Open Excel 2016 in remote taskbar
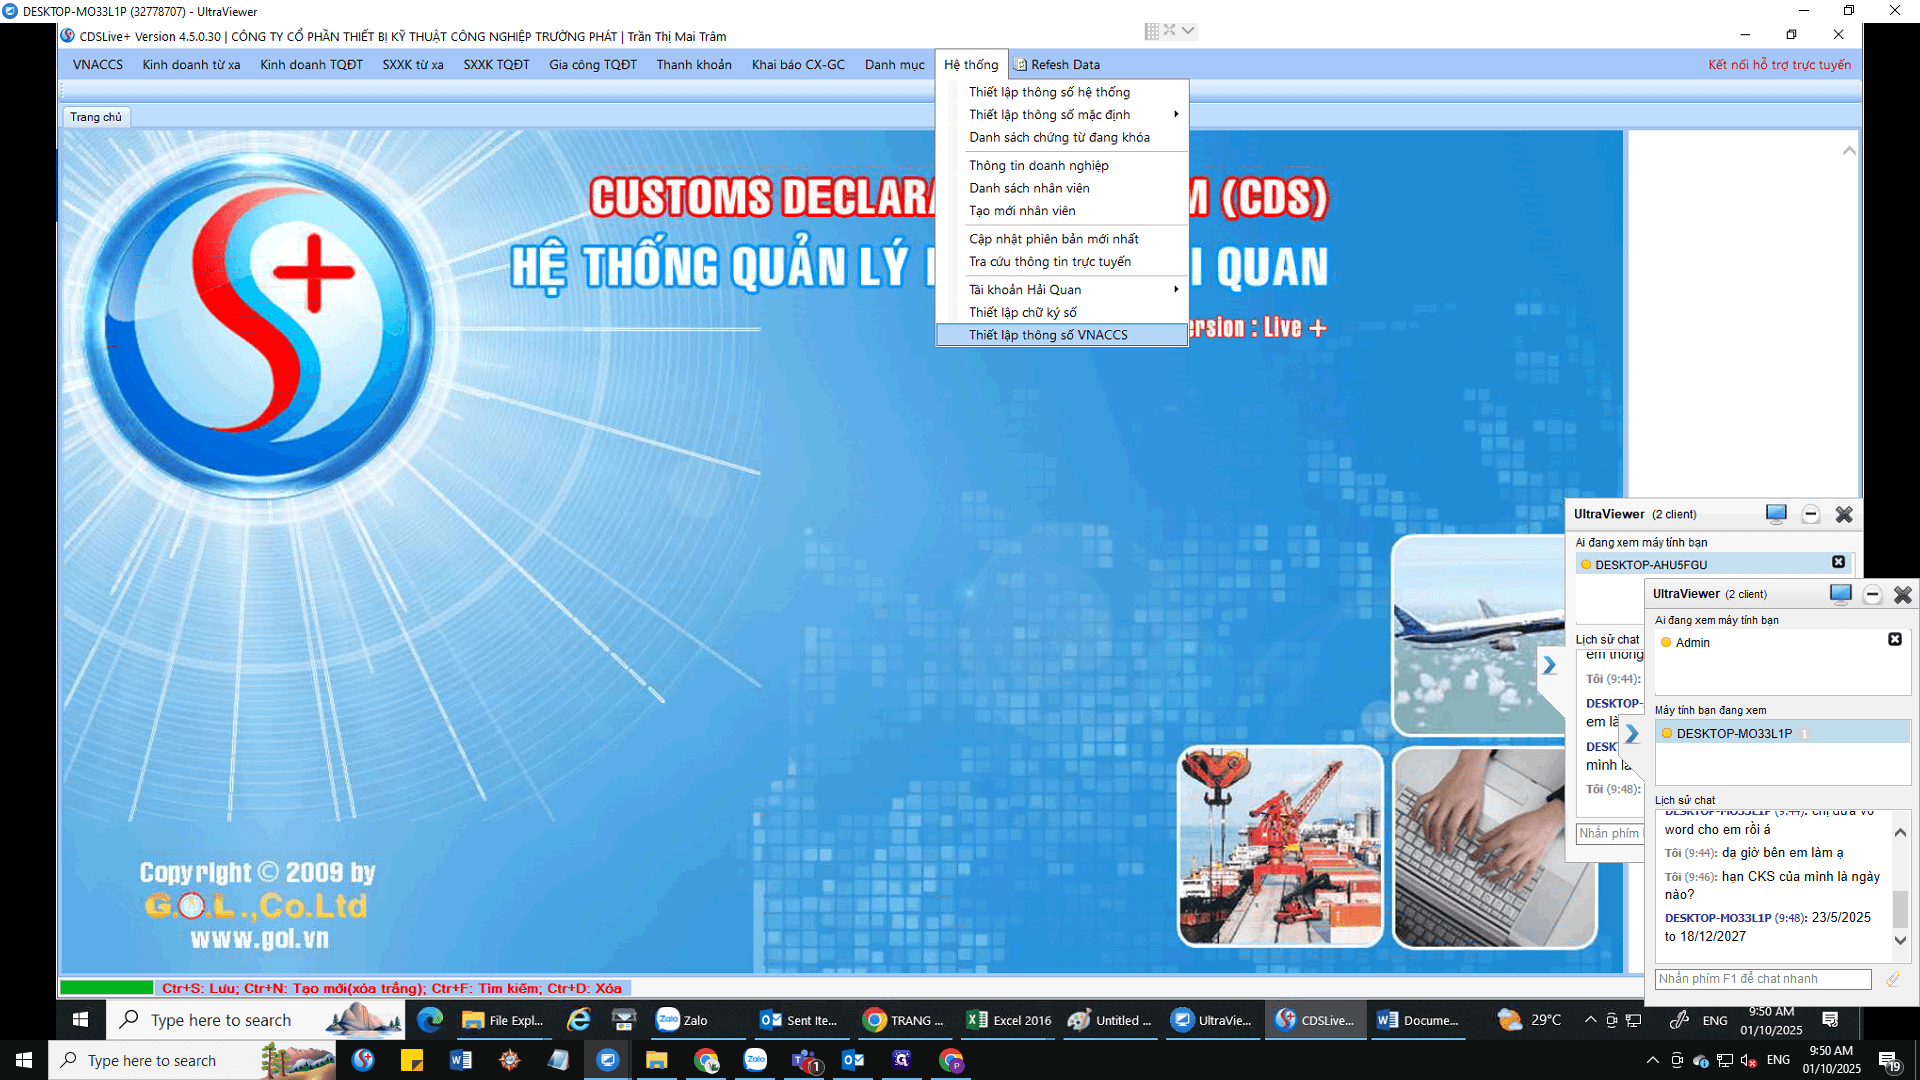1920x1080 pixels. click(x=1008, y=1020)
